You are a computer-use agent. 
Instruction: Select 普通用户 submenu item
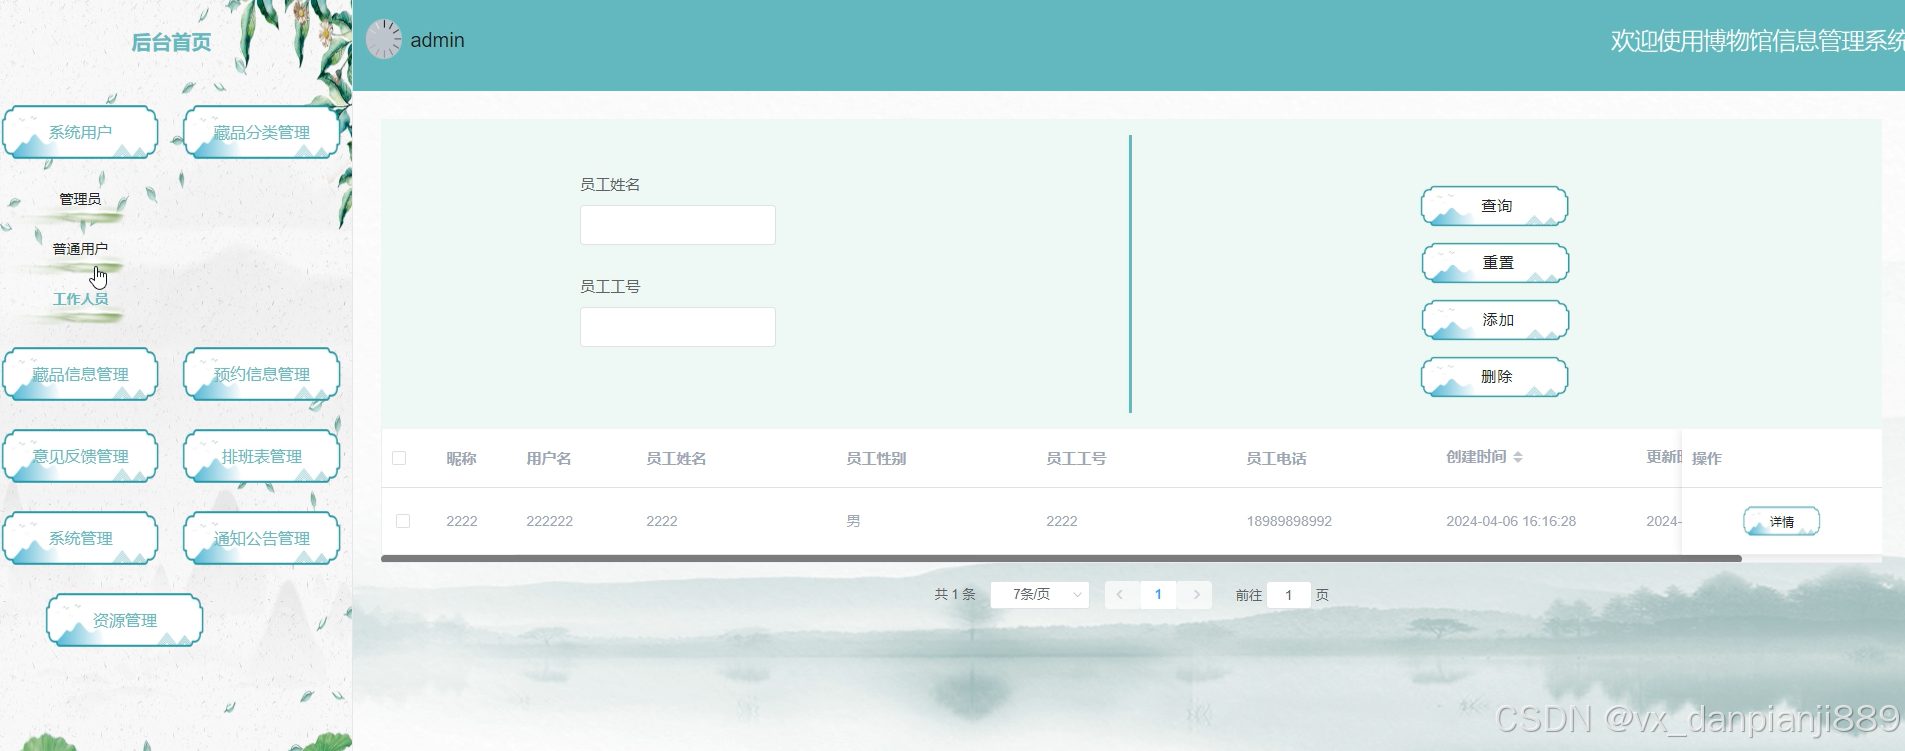80,249
